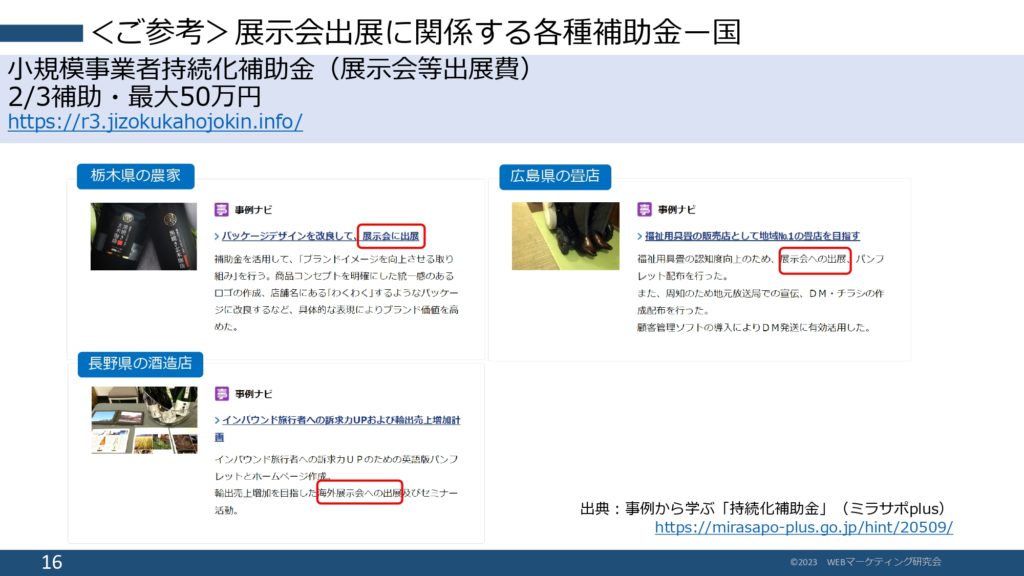
Task: Click the 事例ナビ icon in the Hiroshima card
Action: tap(644, 210)
